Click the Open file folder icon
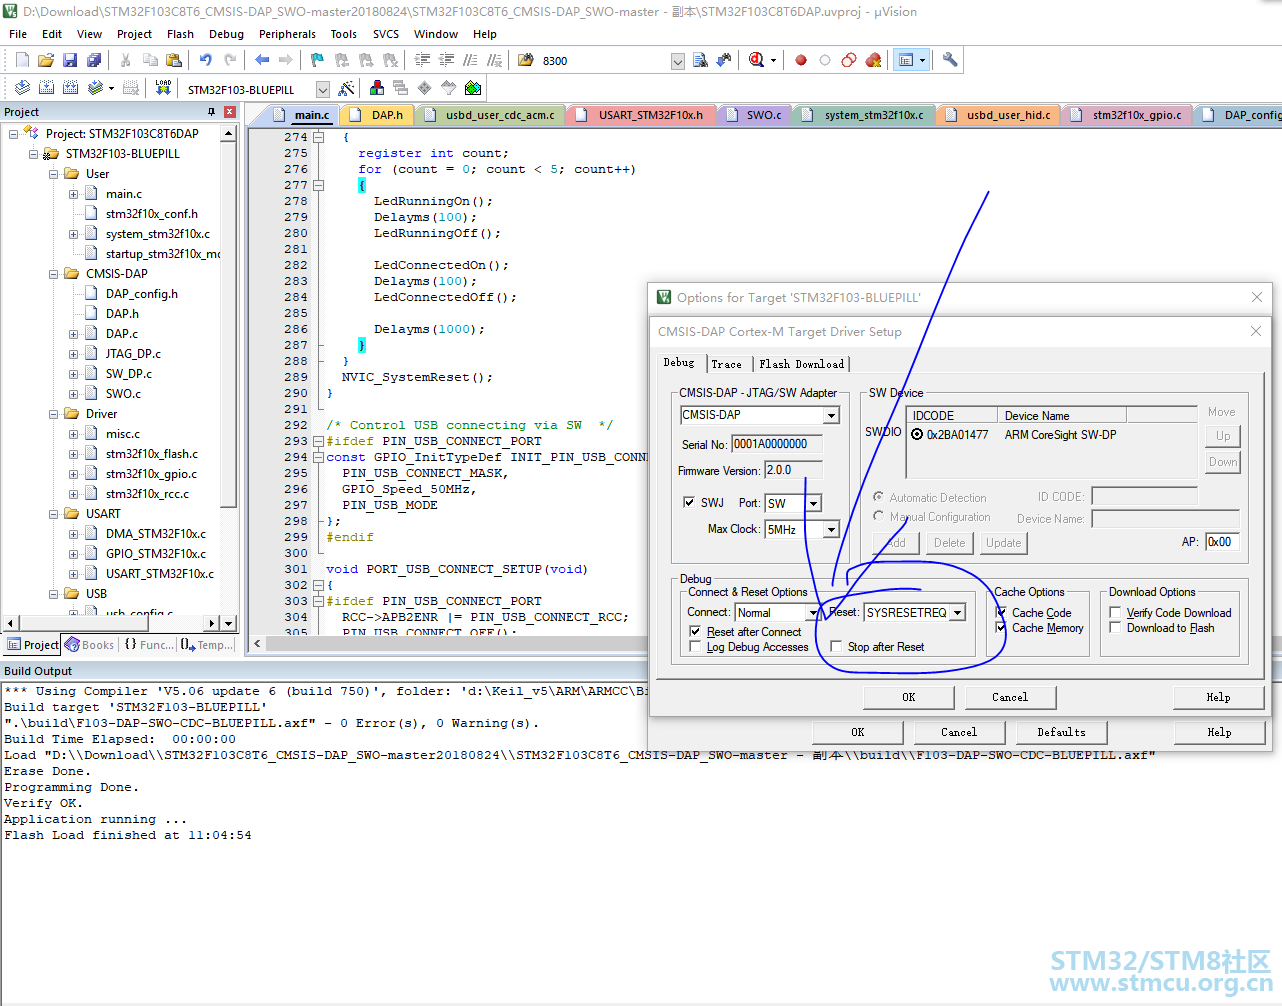 click(46, 61)
